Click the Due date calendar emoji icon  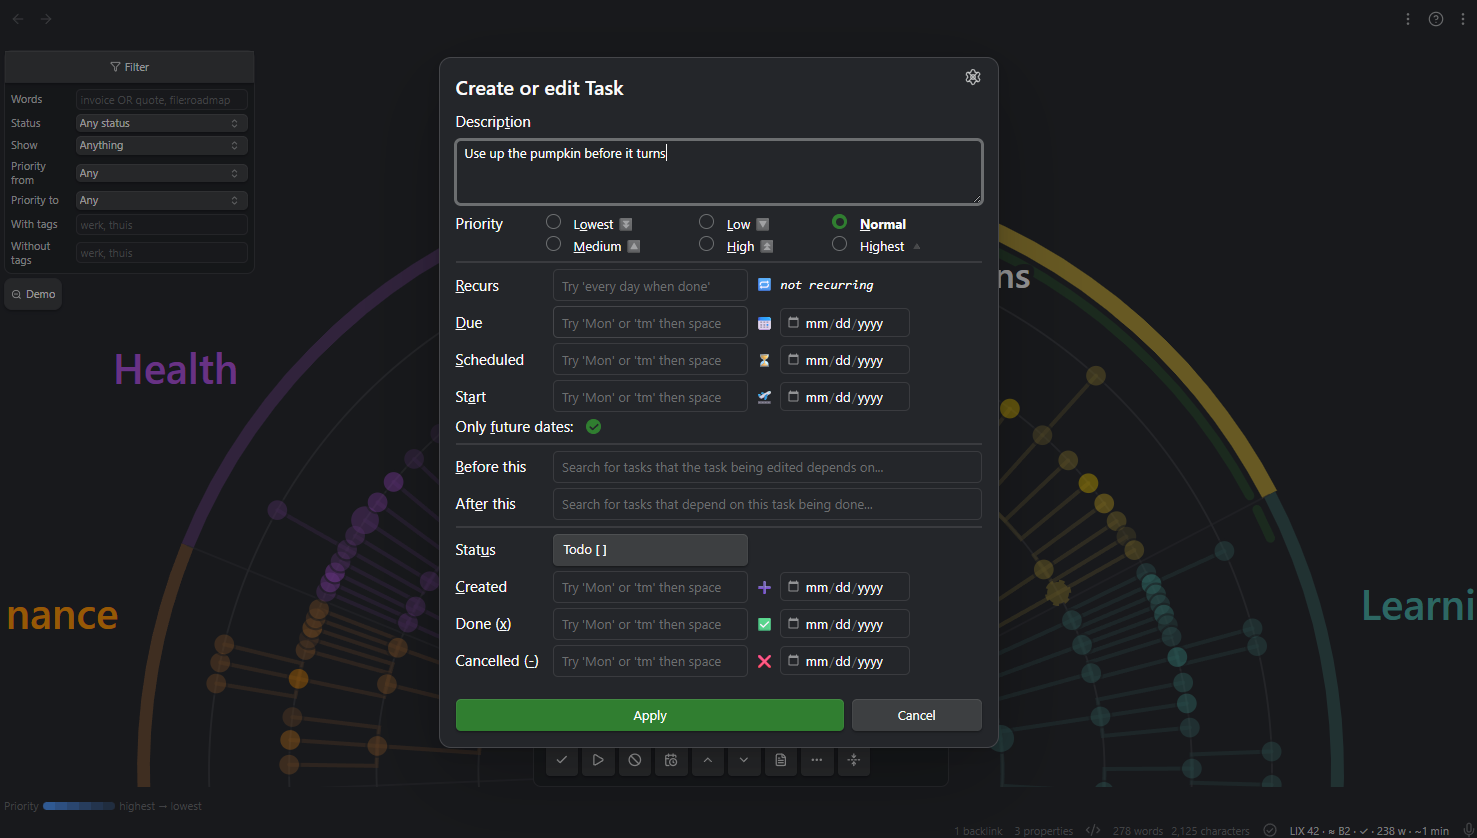pyautogui.click(x=764, y=324)
